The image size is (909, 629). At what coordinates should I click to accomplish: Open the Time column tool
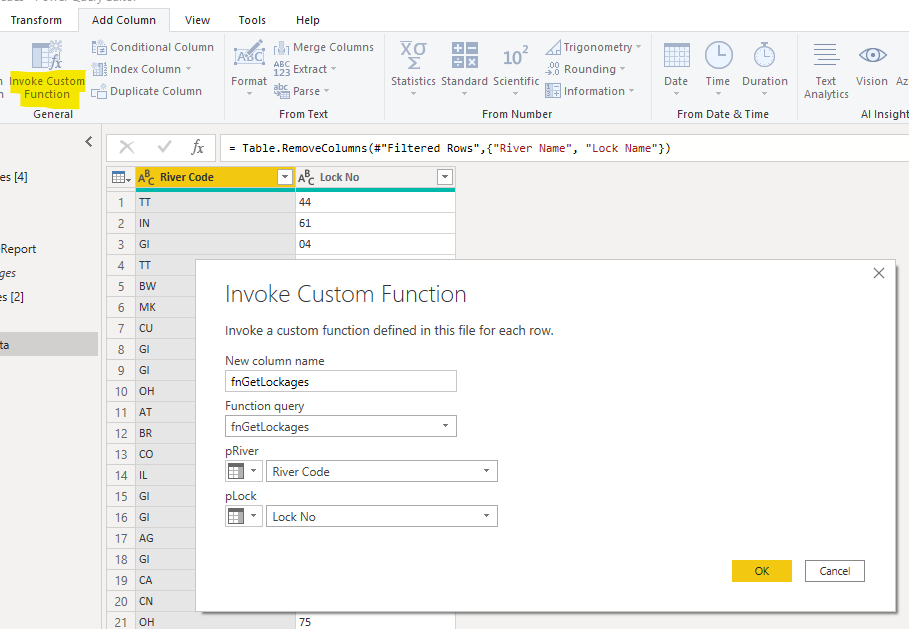[x=718, y=56]
